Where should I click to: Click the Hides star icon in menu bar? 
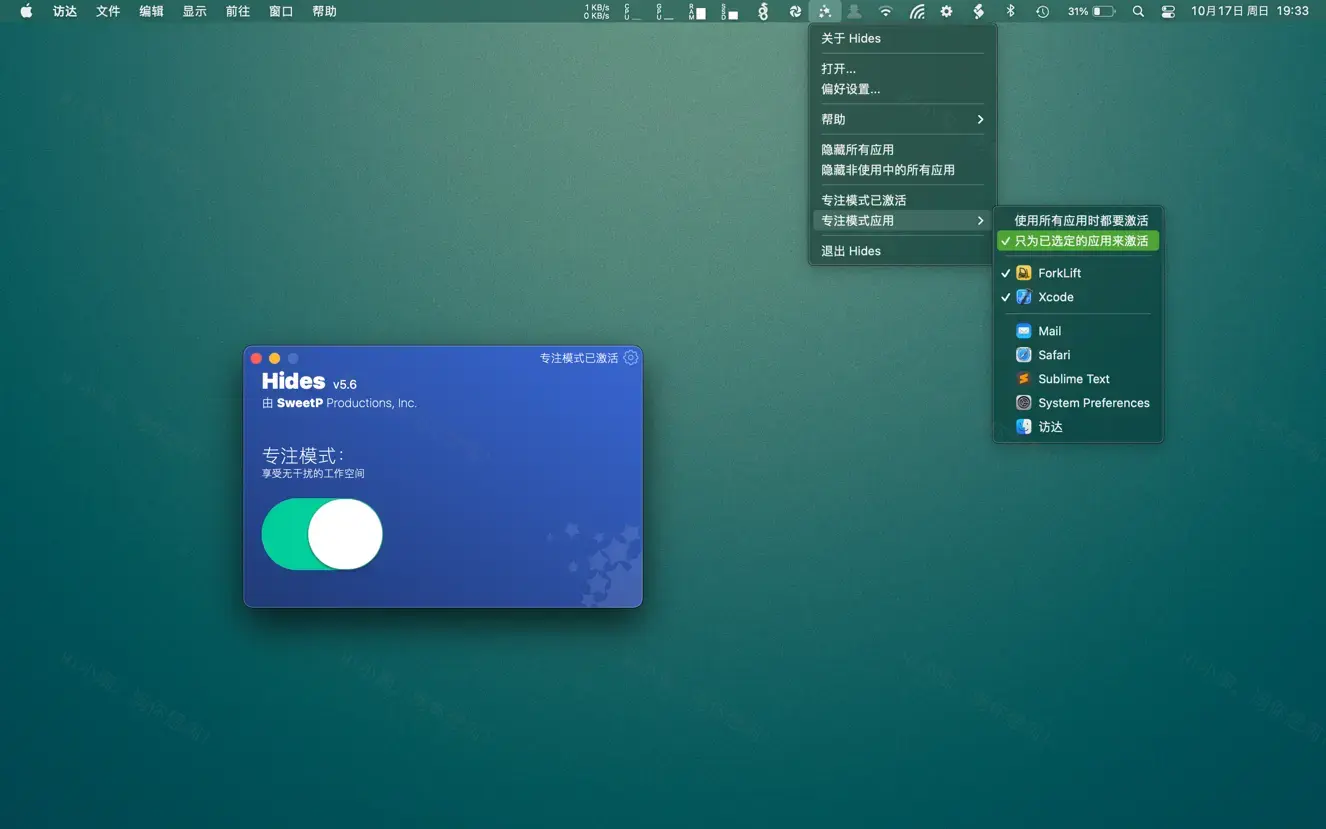coord(825,12)
